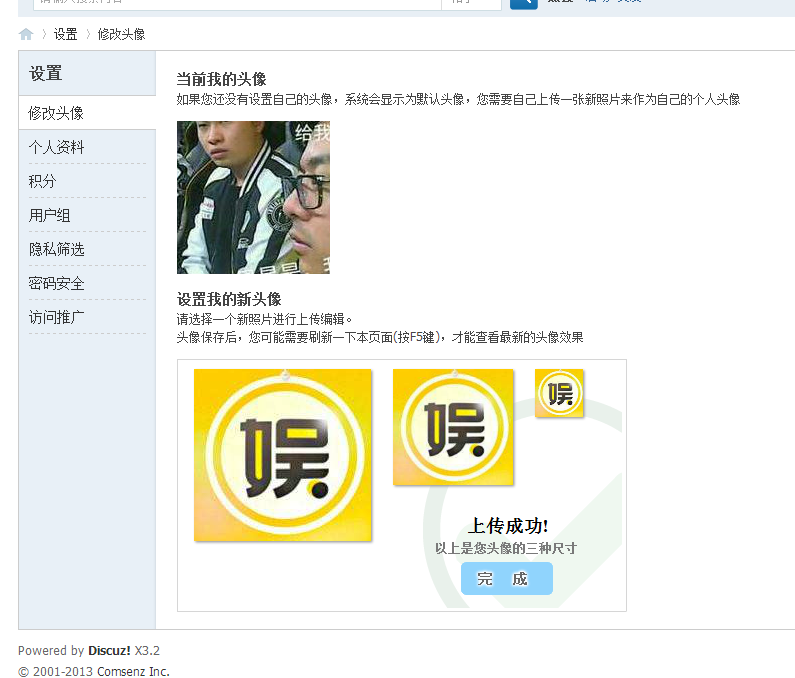Image resolution: width=795 pixels, height=678 pixels.
Task: Click the blue search button at top
Action: point(524,3)
